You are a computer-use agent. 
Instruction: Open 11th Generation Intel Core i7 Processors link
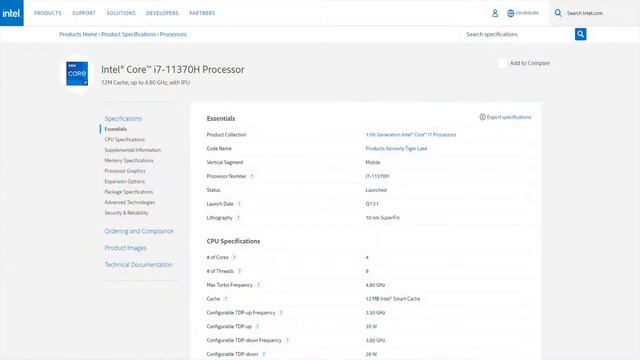pos(411,135)
